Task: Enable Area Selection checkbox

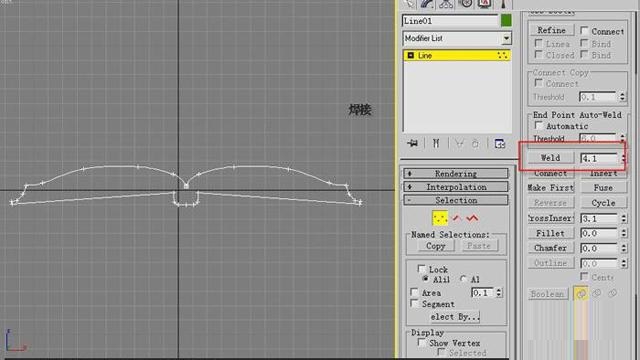Action: tap(414, 292)
